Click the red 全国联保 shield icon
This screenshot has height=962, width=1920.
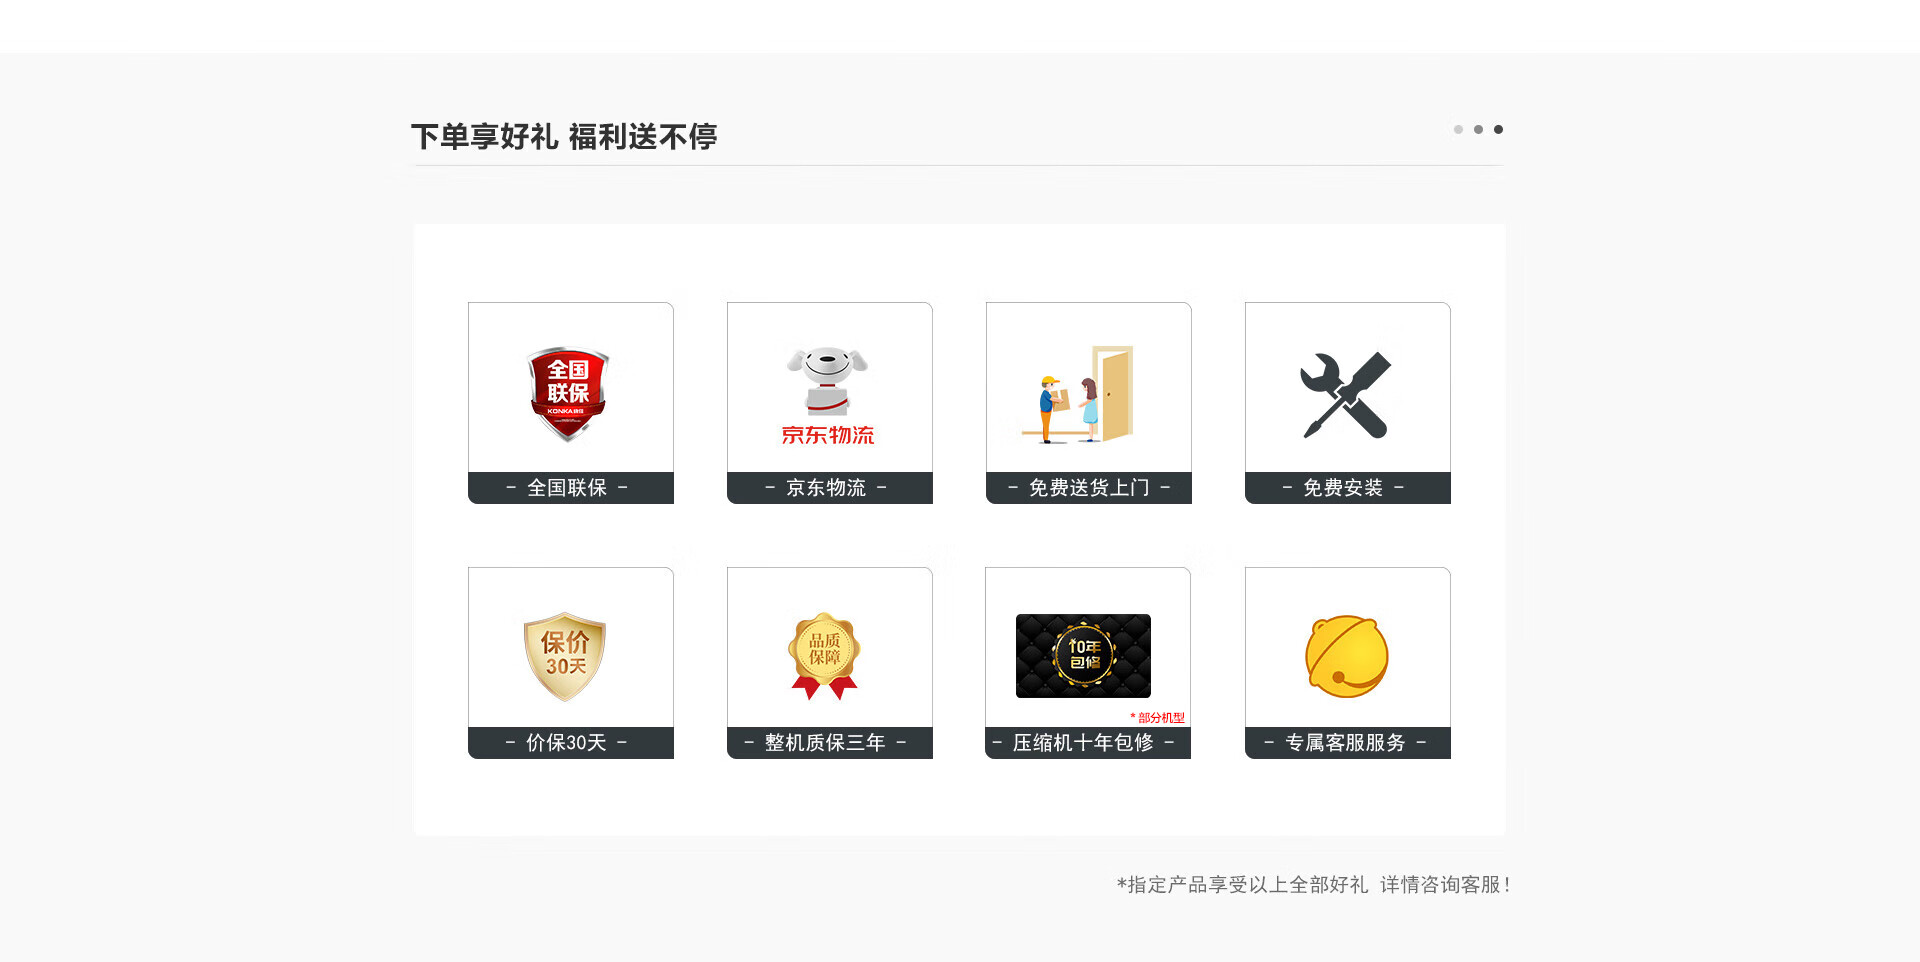click(x=568, y=394)
